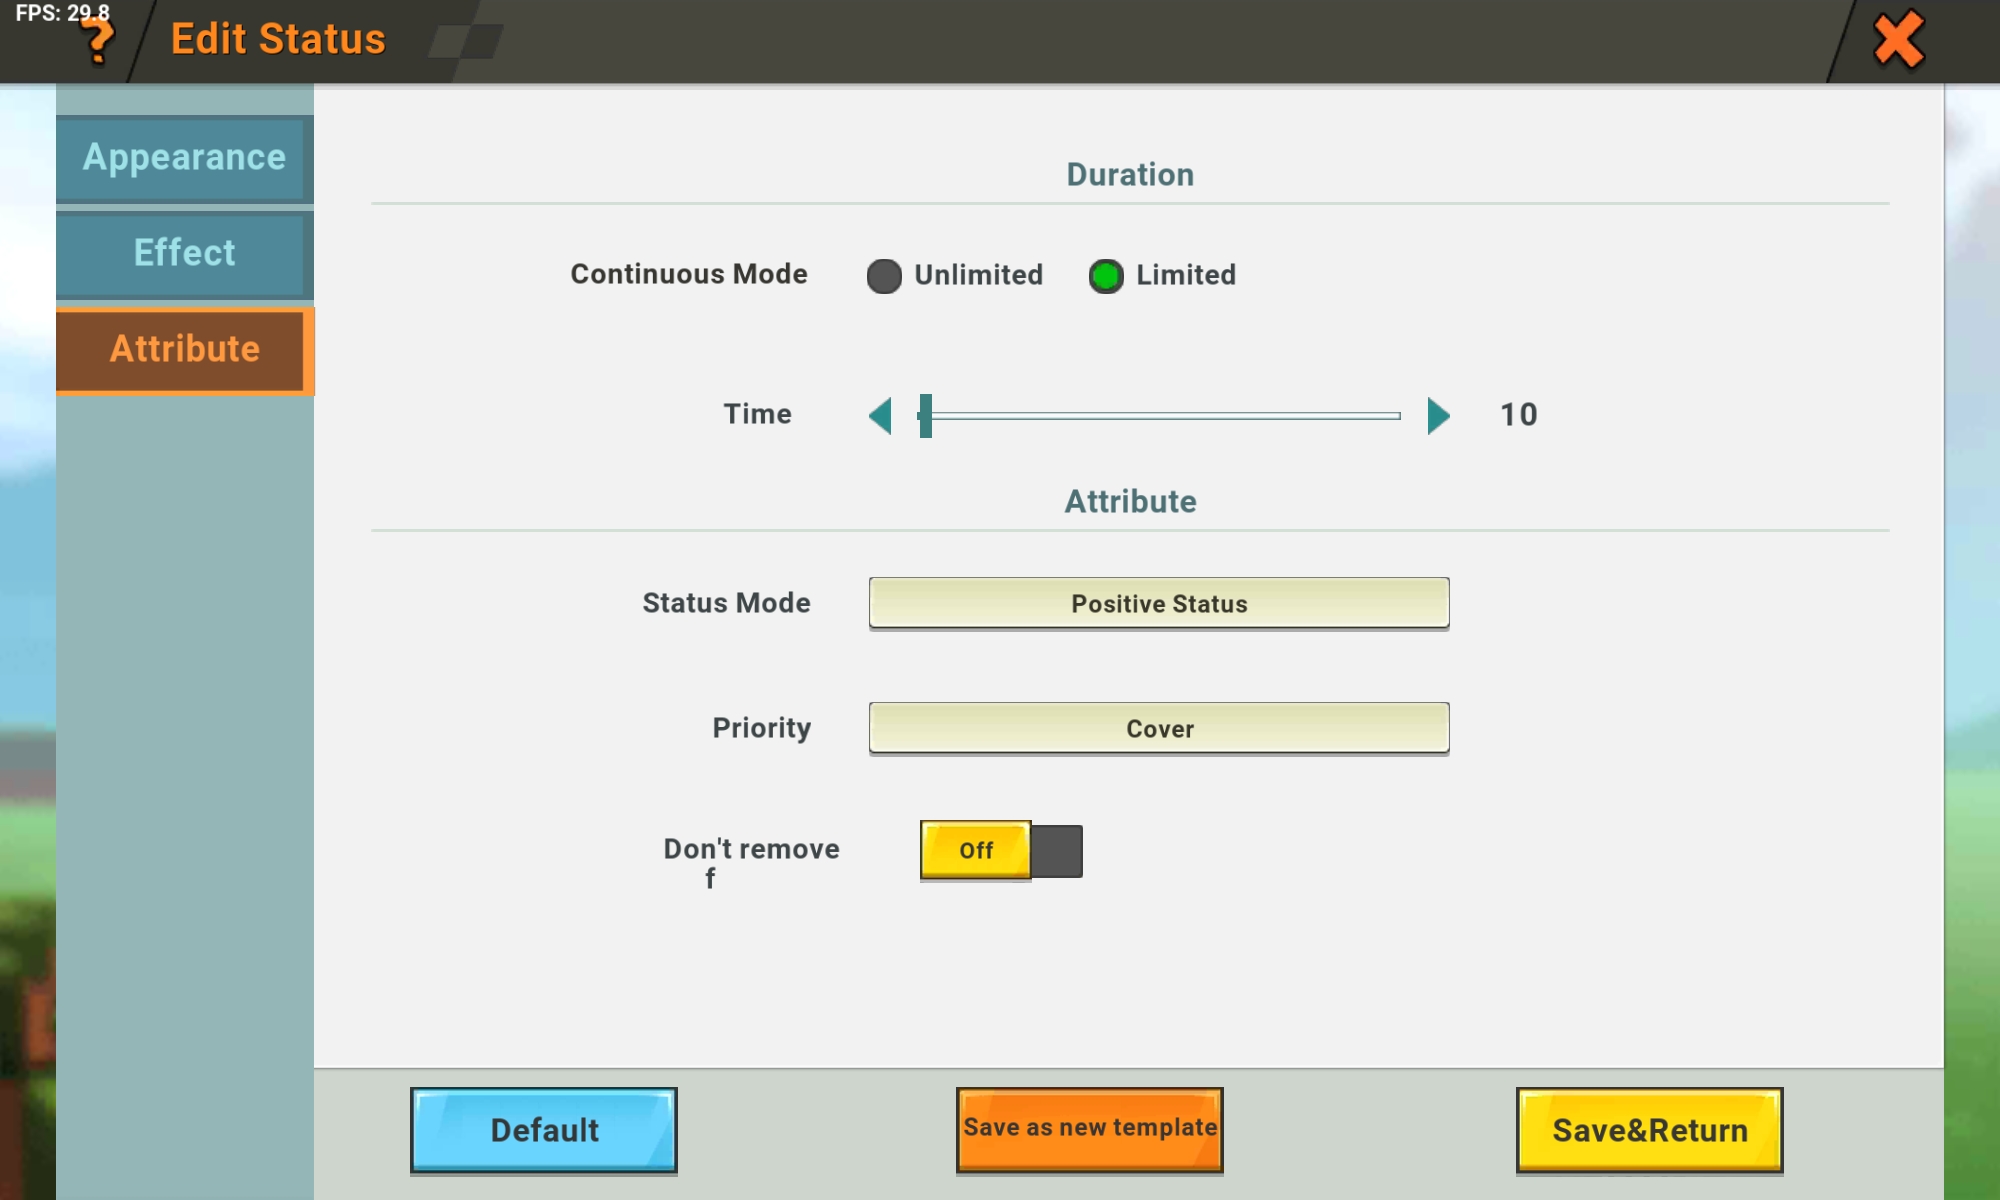
Task: Open the Status Mode dropdown
Action: coord(1158,603)
